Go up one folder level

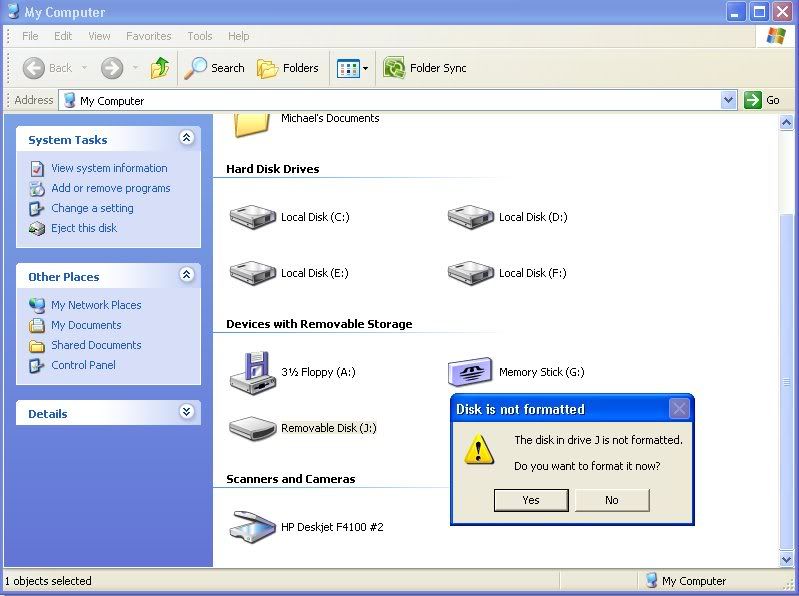tap(159, 68)
